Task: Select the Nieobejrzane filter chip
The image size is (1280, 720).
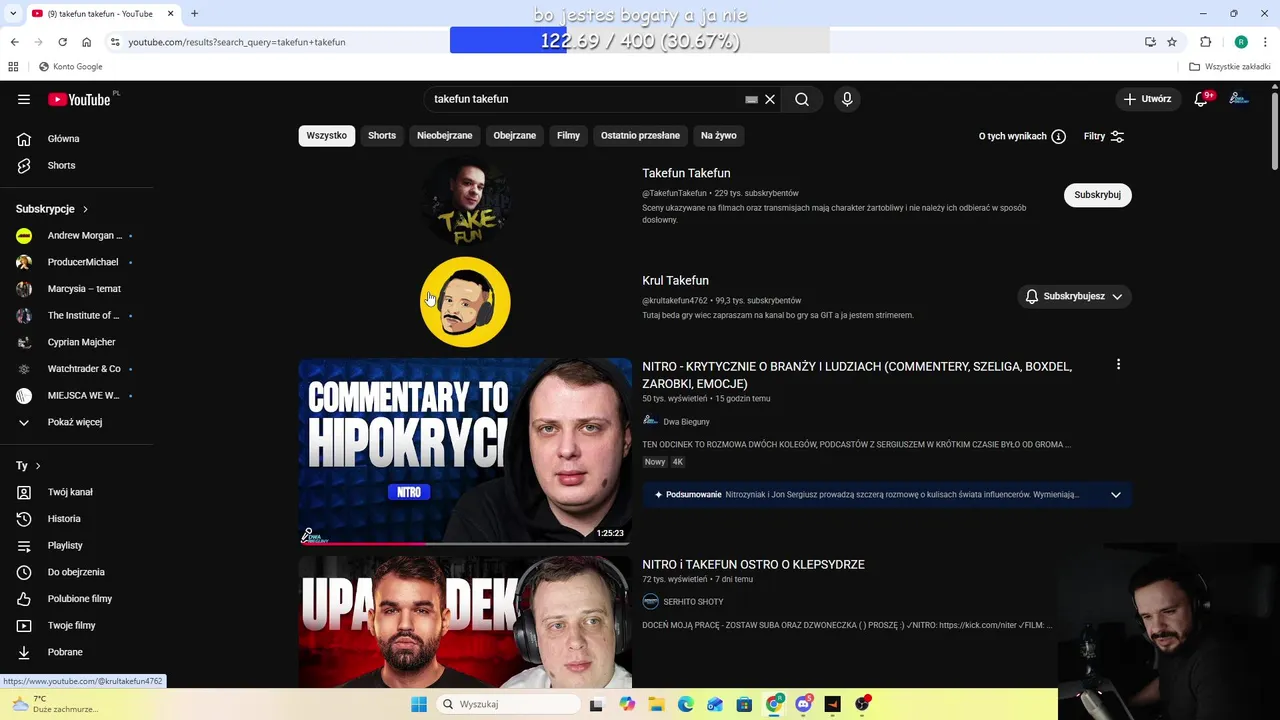Action: [445, 135]
